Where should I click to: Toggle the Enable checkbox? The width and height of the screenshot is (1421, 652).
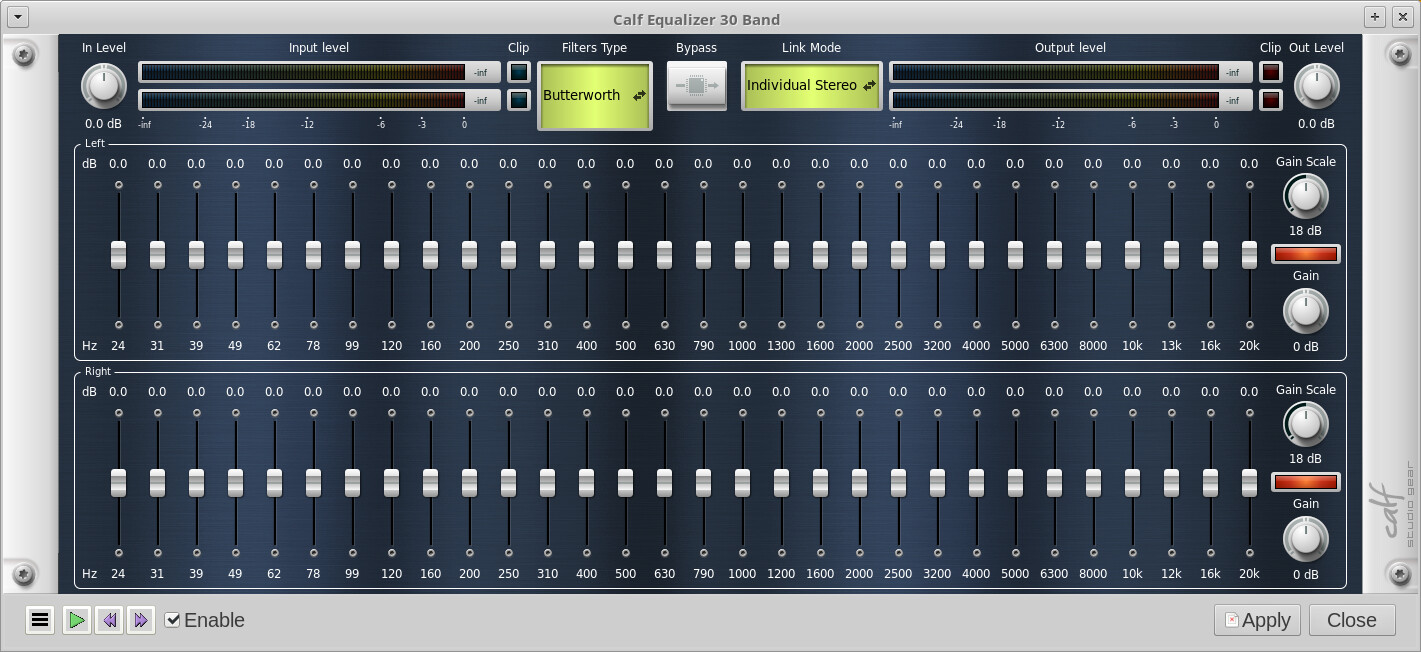click(173, 620)
